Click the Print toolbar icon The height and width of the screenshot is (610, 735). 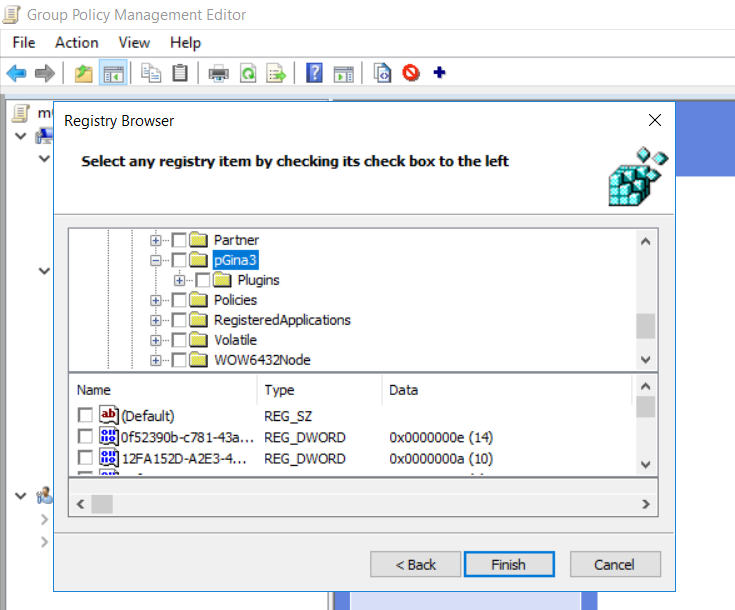coord(218,73)
